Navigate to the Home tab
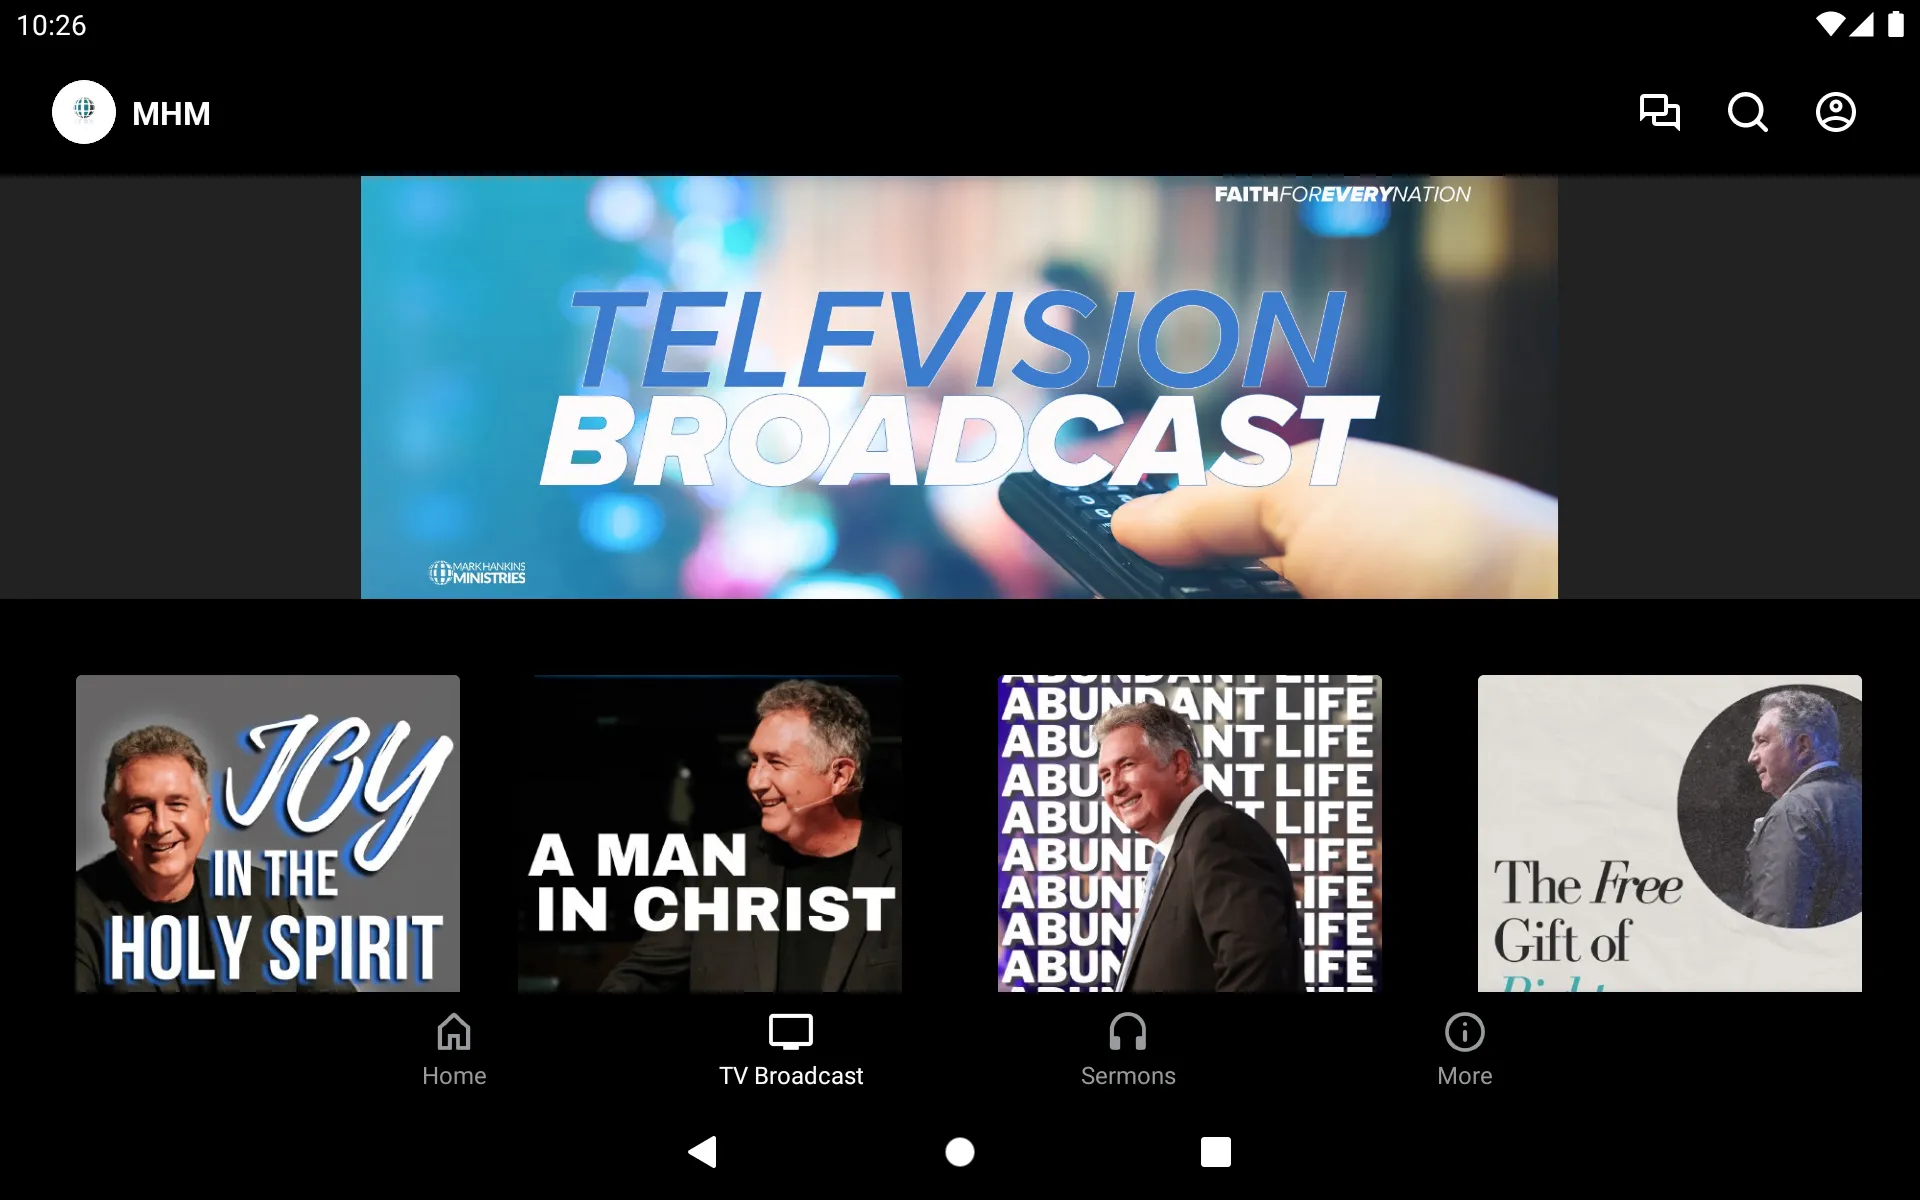Screen dimensions: 1920x1200 pyautogui.click(x=453, y=1048)
